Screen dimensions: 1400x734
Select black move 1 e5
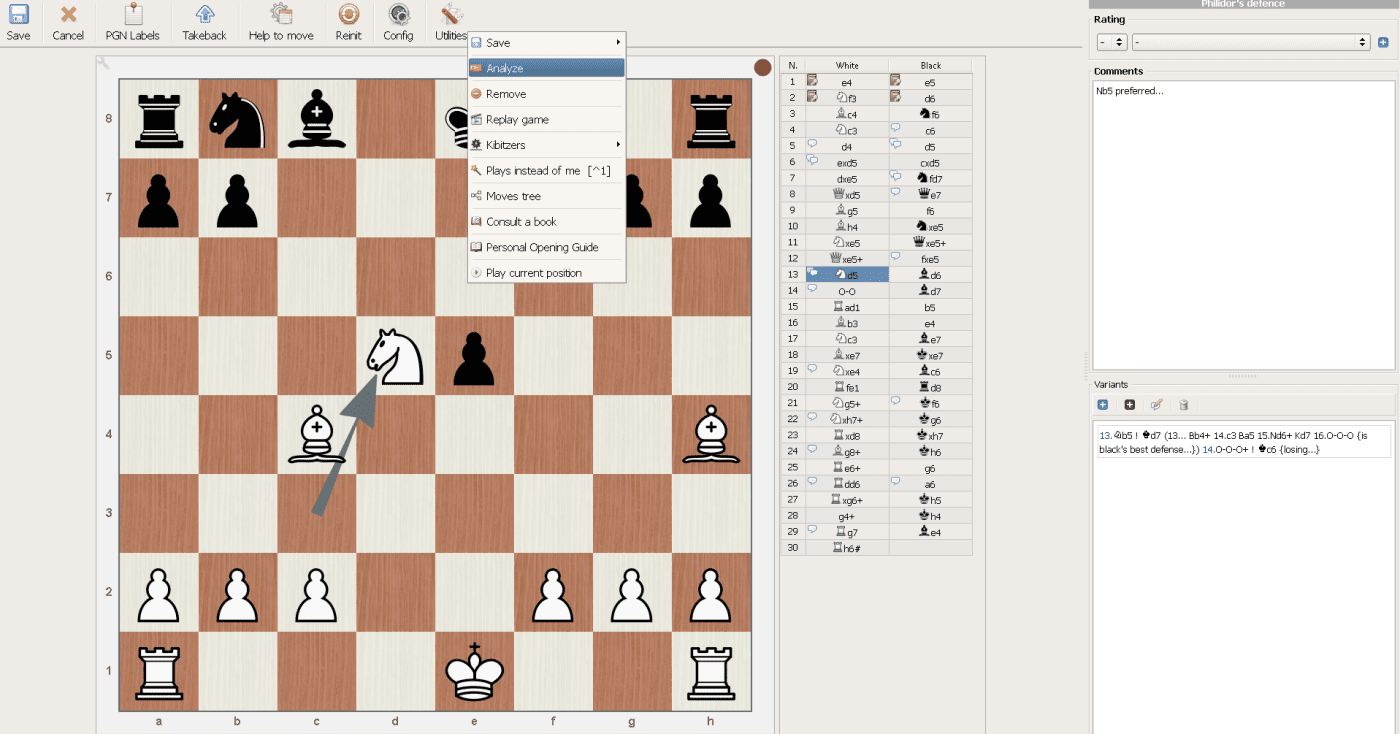click(930, 82)
